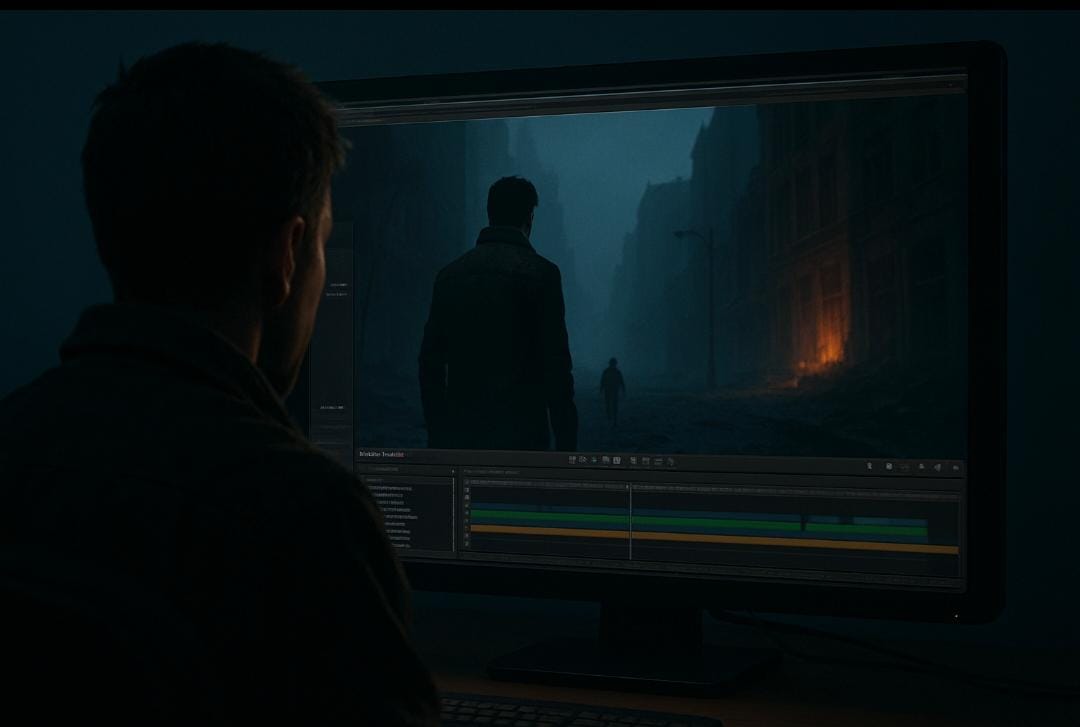Image resolution: width=1080 pixels, height=727 pixels.
Task: Click the bright square icon in the center toolbar
Action: (x=617, y=460)
